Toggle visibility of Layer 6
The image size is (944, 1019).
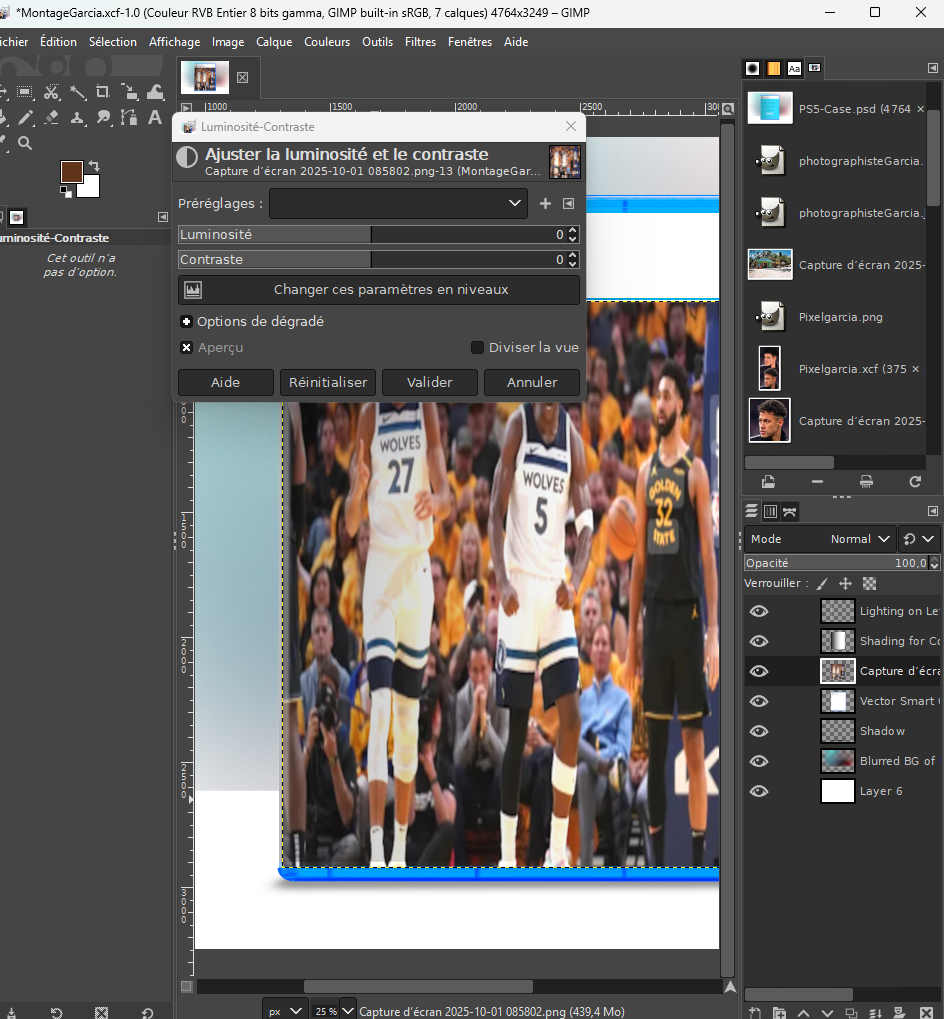tap(759, 791)
